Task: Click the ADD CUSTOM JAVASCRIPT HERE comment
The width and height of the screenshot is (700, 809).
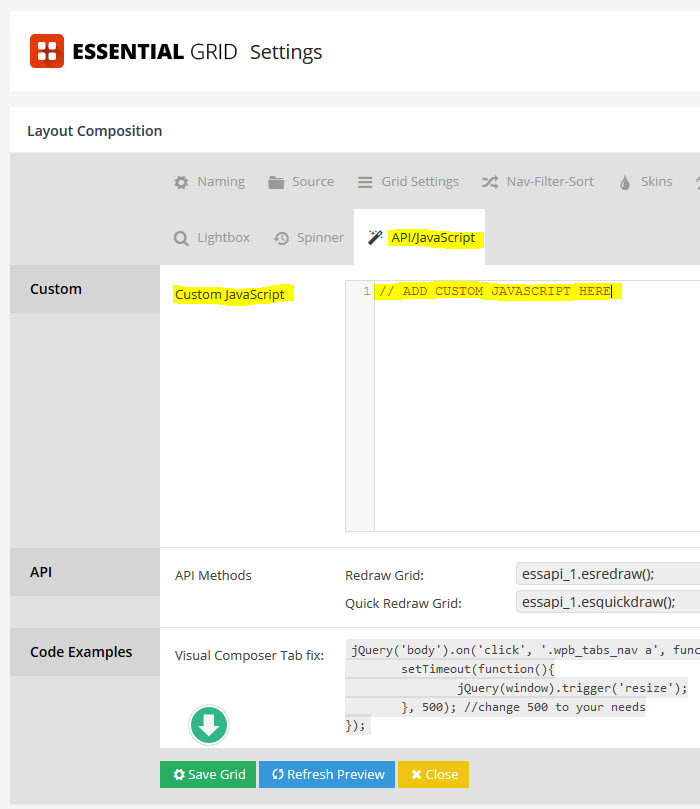Action: coord(495,292)
